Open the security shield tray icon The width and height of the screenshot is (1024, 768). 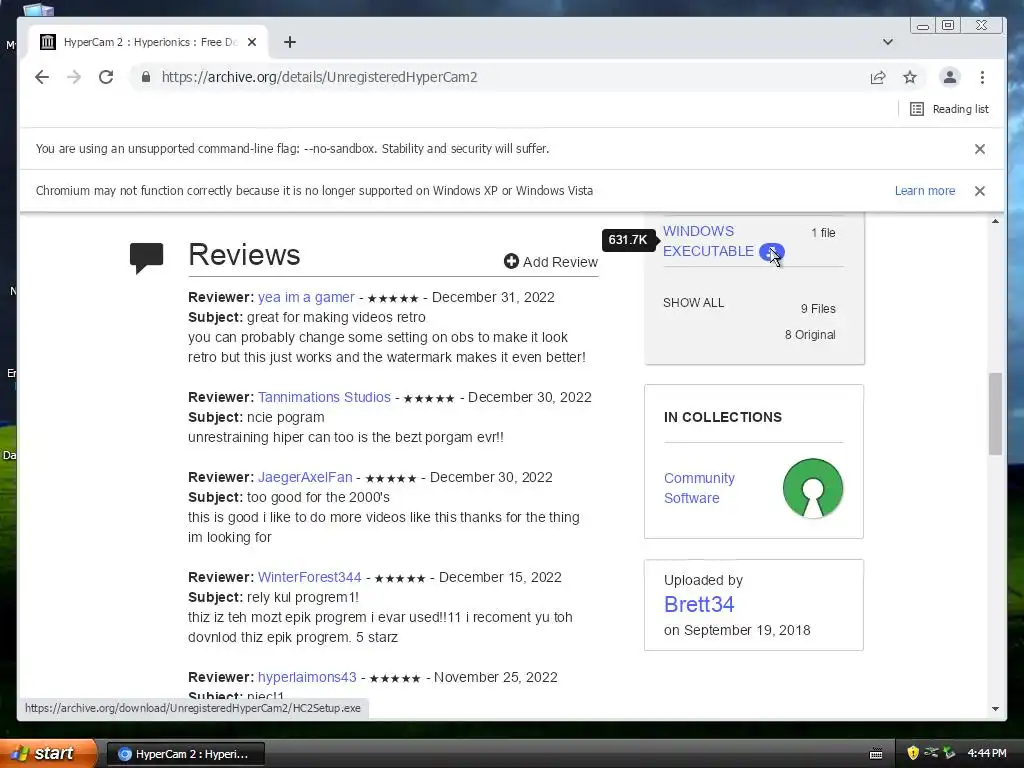(913, 754)
